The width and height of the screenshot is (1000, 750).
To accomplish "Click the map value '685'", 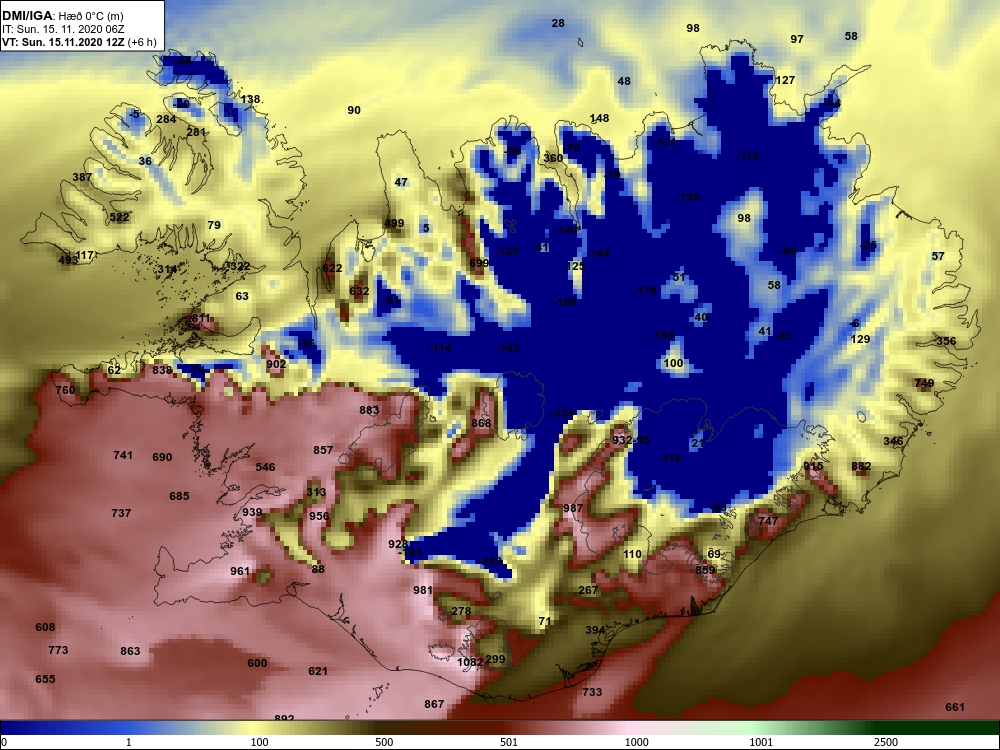I will pos(179,496).
